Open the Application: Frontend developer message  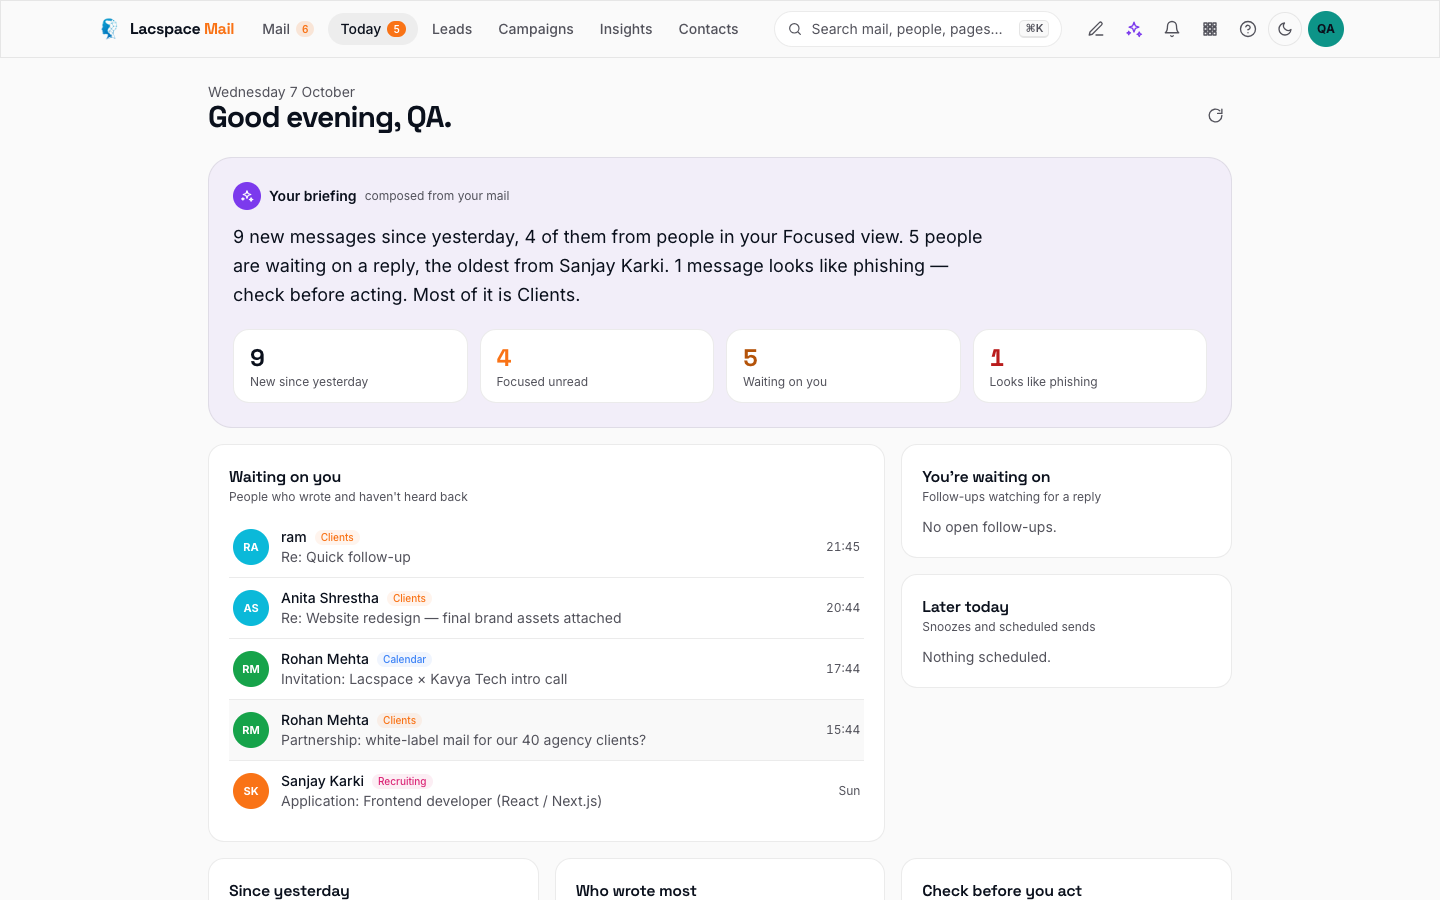coord(546,791)
